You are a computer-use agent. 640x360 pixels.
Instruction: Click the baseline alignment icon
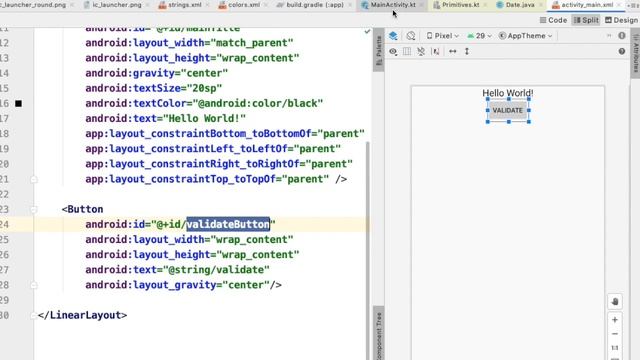(x=436, y=51)
